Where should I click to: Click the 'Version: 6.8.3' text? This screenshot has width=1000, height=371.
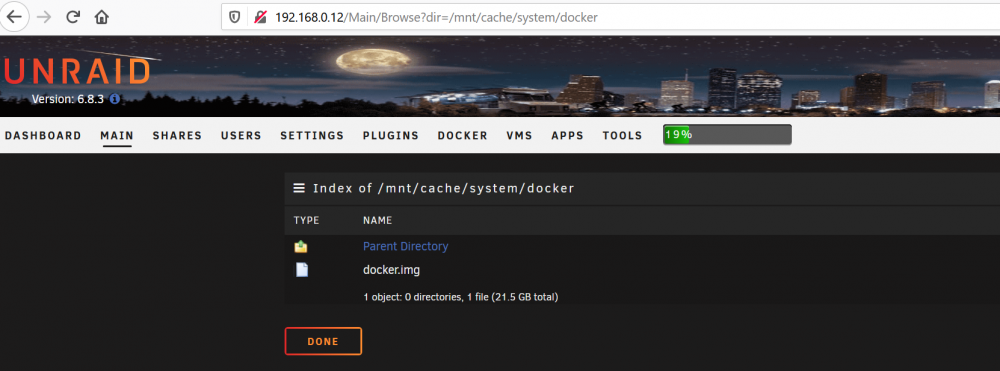(68, 99)
